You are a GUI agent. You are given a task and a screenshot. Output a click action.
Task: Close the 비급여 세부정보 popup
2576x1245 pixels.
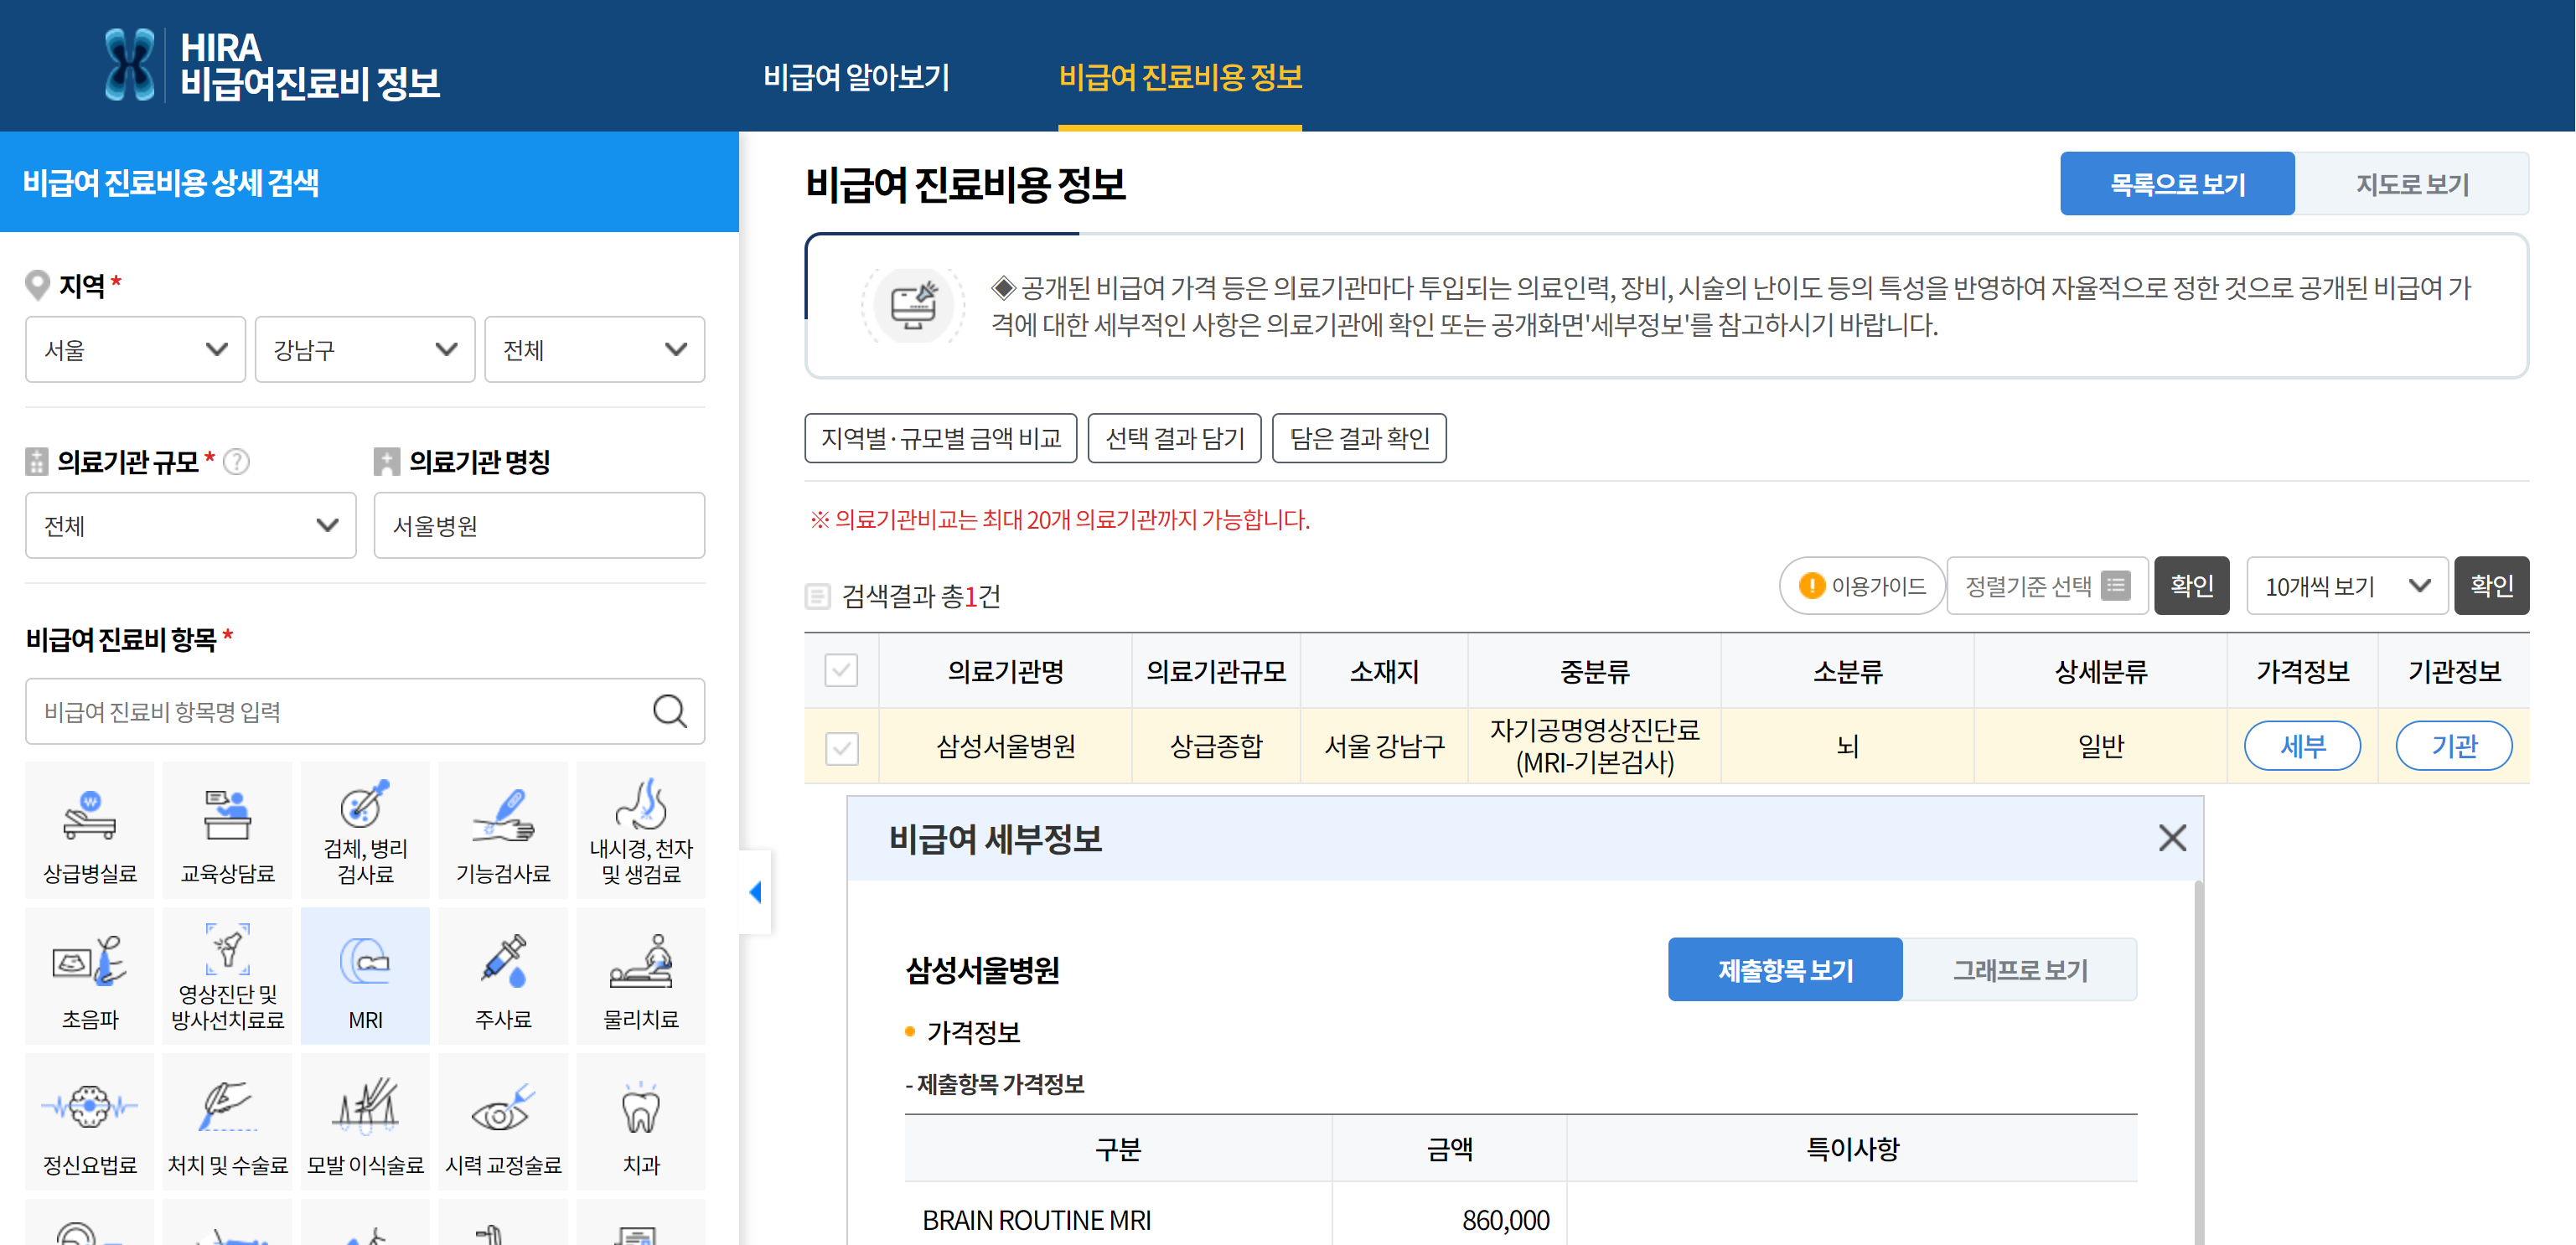[x=2172, y=838]
